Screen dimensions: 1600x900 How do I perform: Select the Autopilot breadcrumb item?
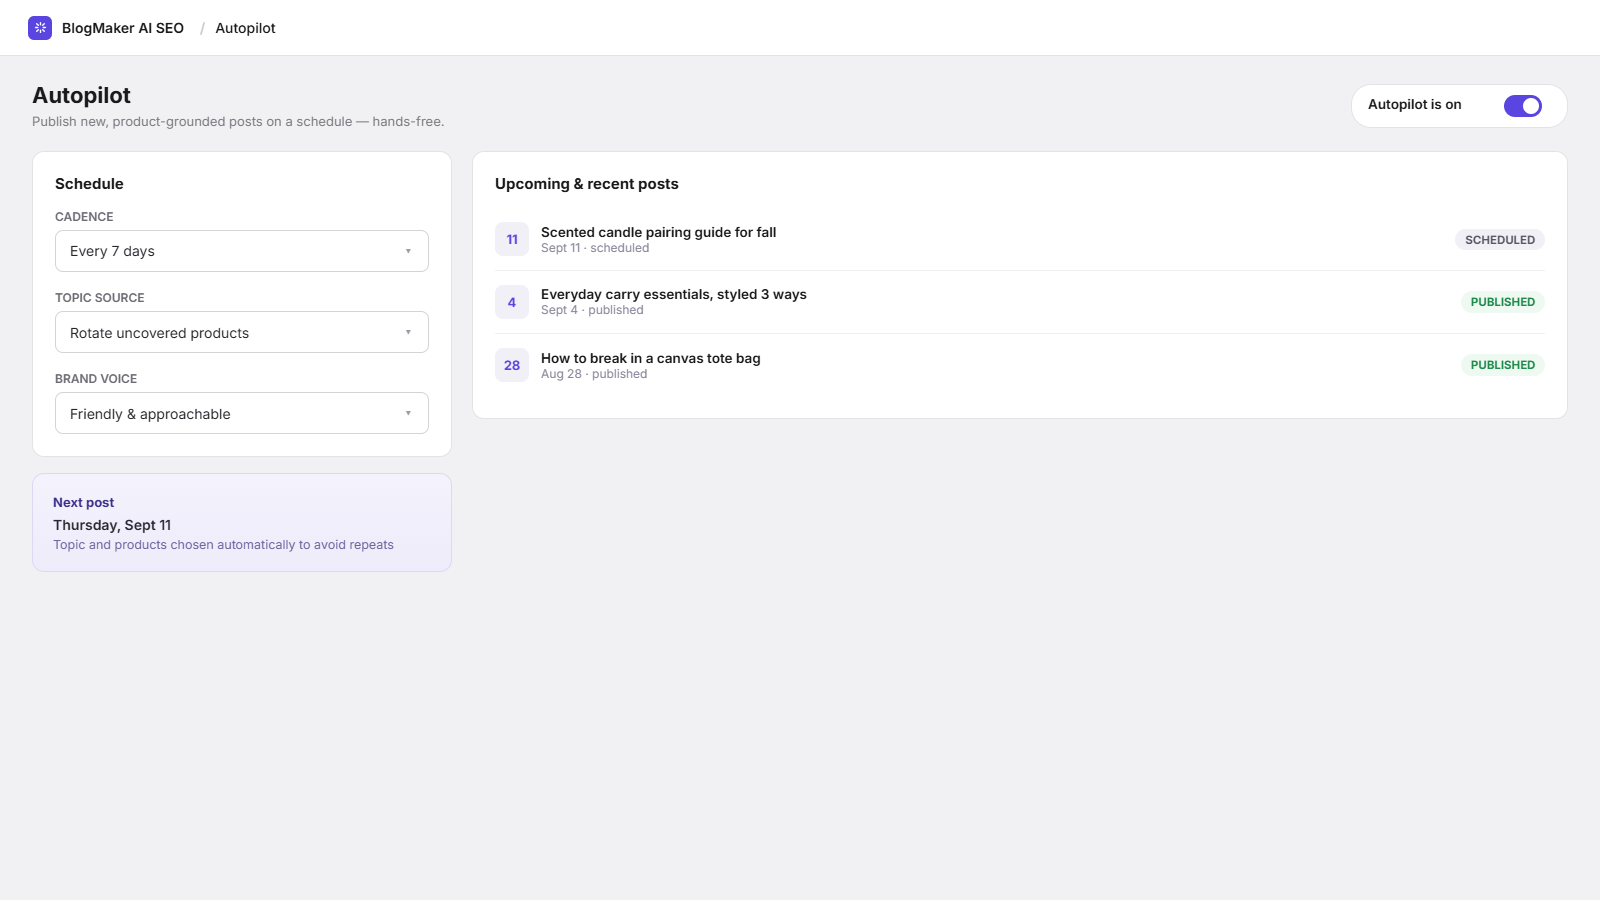click(245, 28)
